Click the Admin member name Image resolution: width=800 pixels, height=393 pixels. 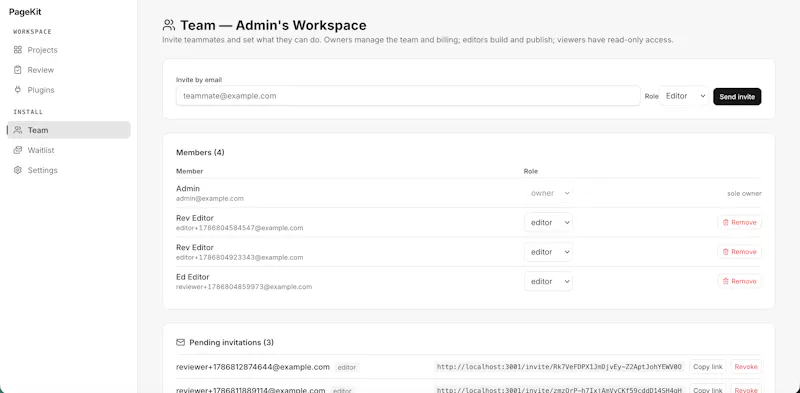pos(188,189)
